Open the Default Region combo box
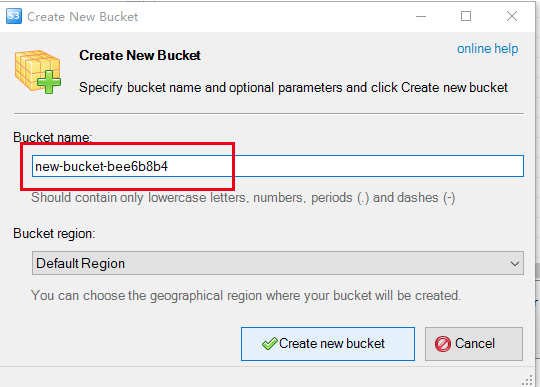This screenshot has width=540, height=387. (x=278, y=263)
